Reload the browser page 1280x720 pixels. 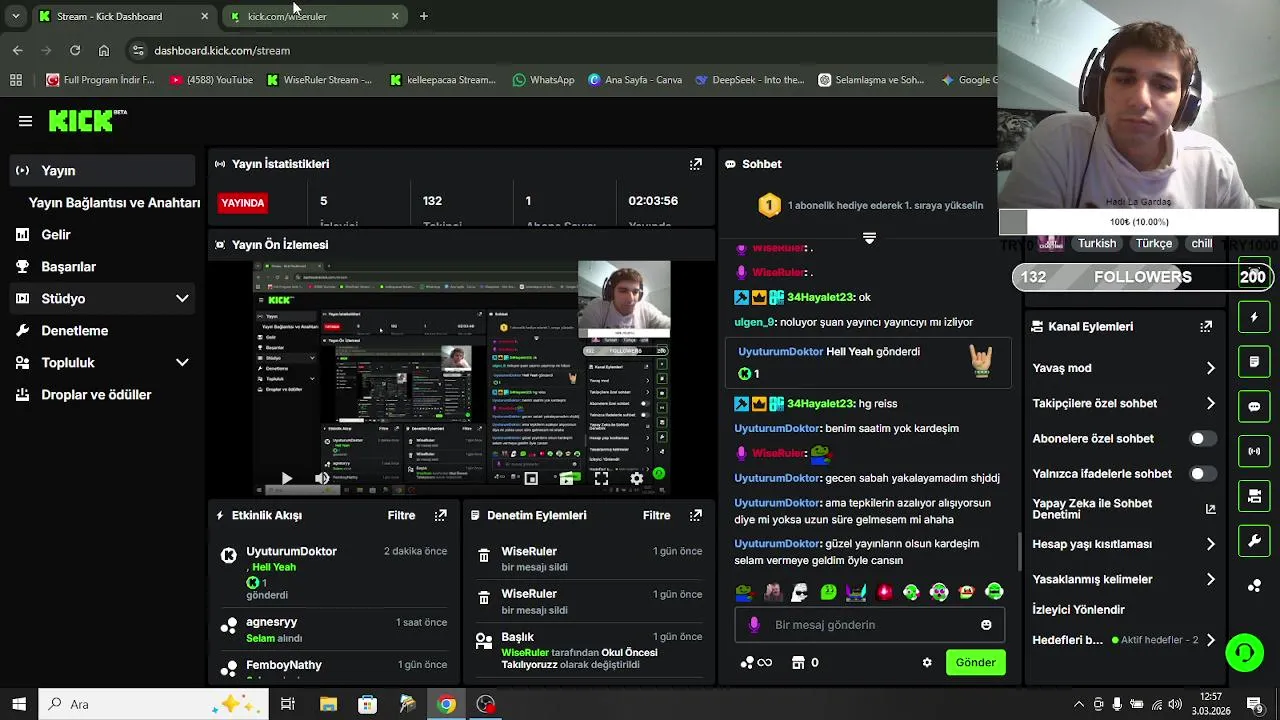point(75,50)
